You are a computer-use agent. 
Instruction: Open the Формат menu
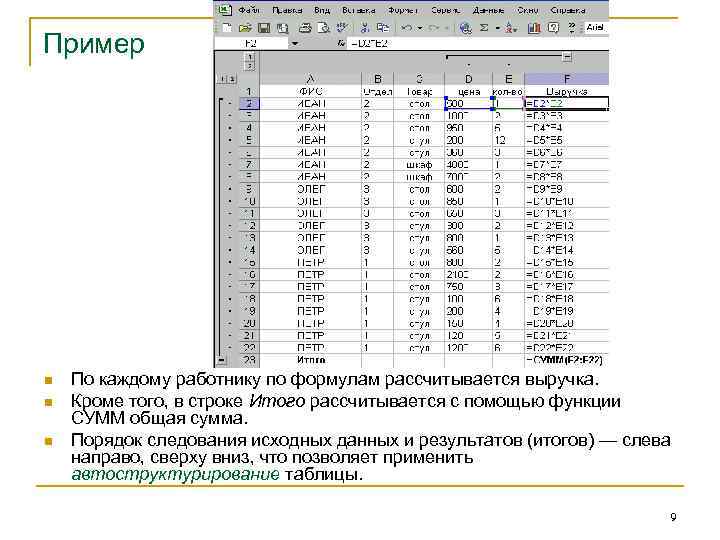tap(403, 10)
